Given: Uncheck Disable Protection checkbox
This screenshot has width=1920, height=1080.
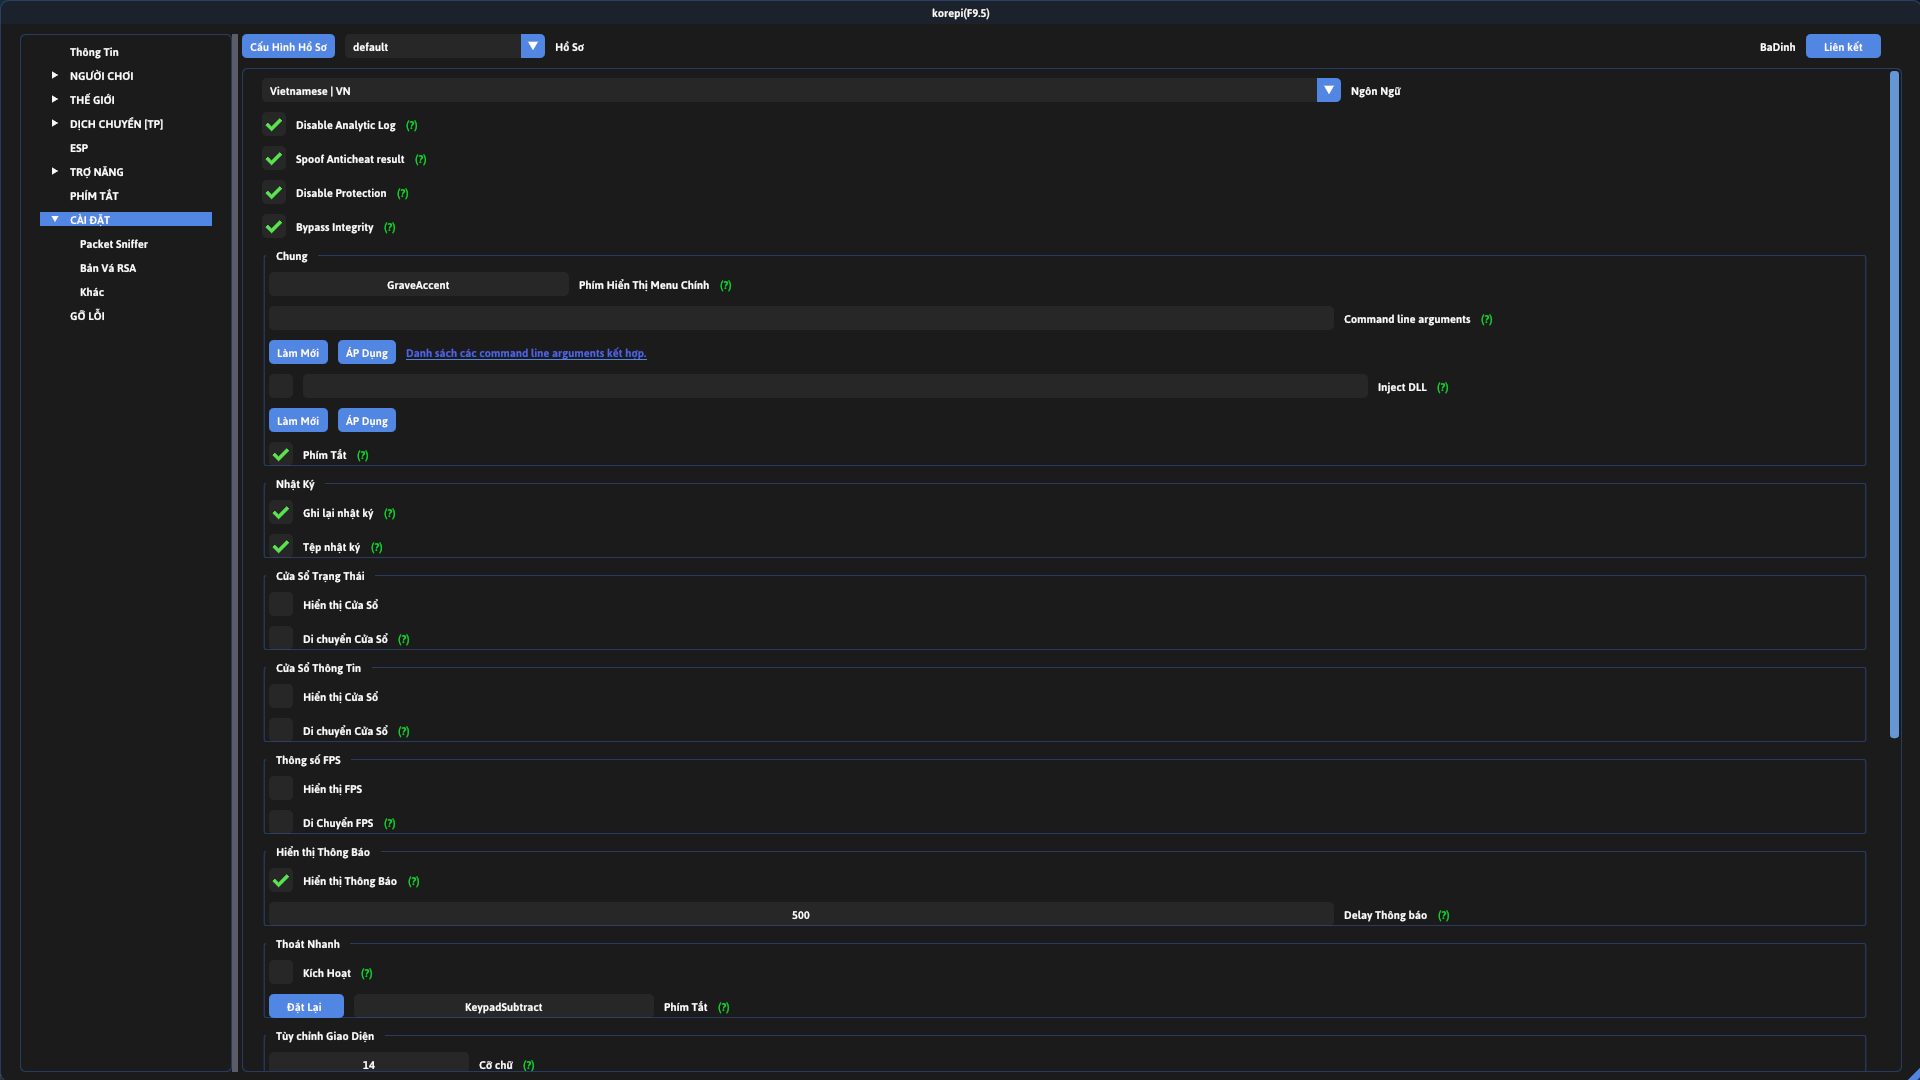Looking at the screenshot, I should point(274,193).
